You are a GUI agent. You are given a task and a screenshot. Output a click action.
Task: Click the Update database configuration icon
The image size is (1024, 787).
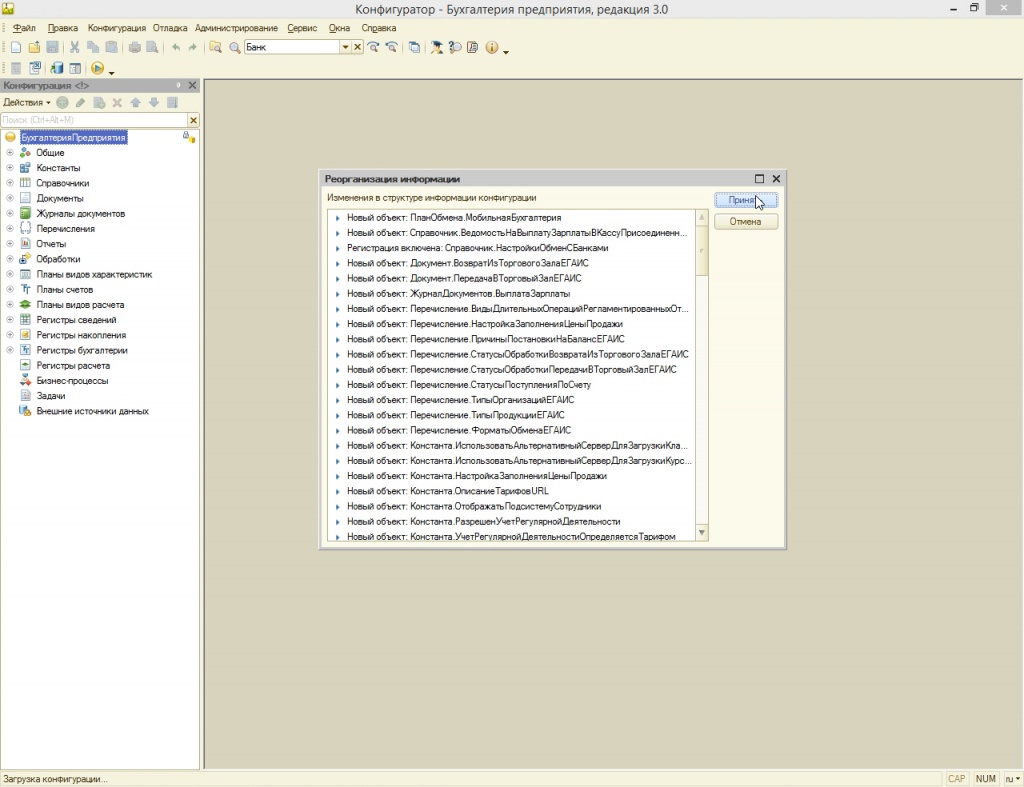pyautogui.click(x=57, y=68)
